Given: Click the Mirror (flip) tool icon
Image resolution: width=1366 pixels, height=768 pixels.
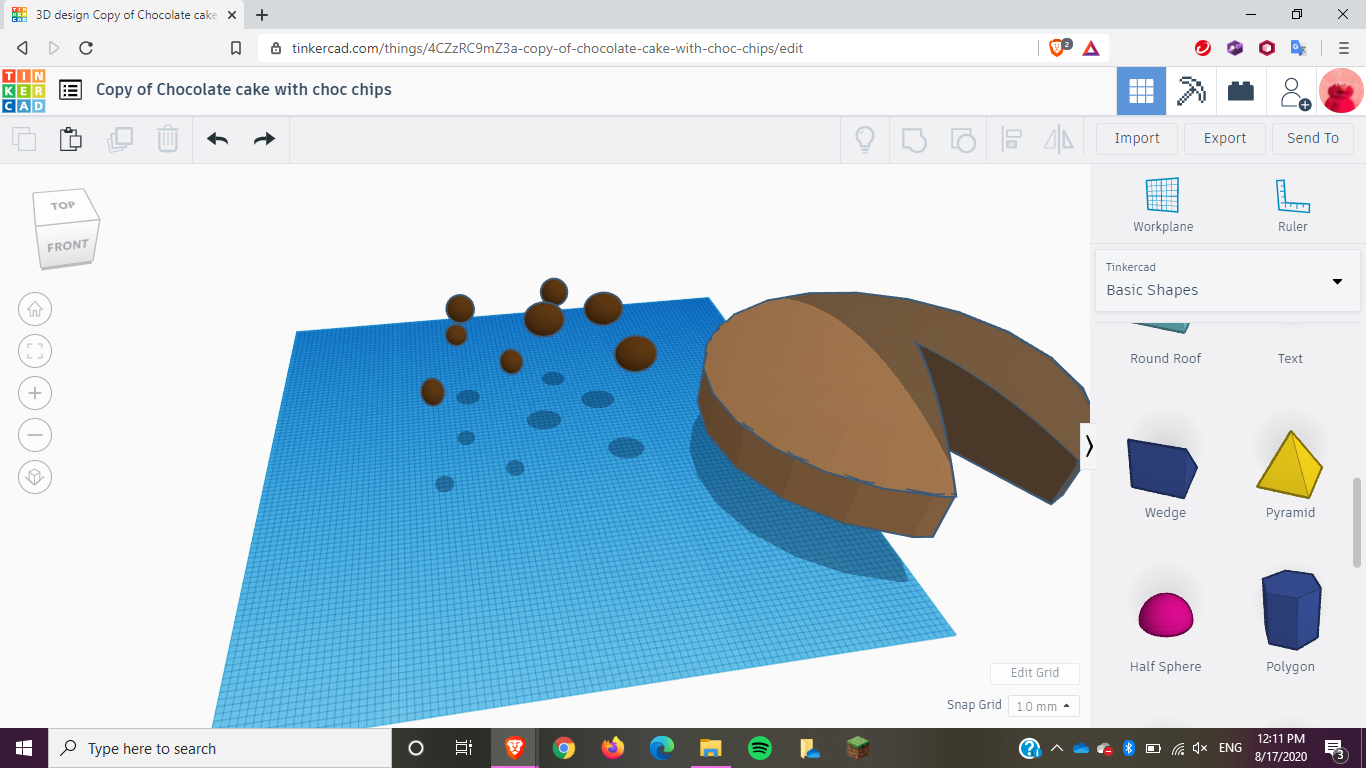Looking at the screenshot, I should (1059, 139).
